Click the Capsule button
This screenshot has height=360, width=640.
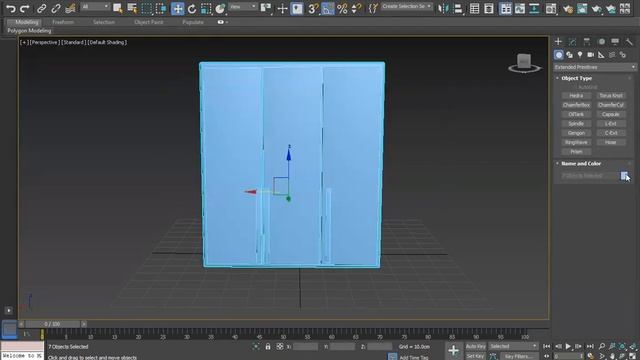(x=611, y=114)
